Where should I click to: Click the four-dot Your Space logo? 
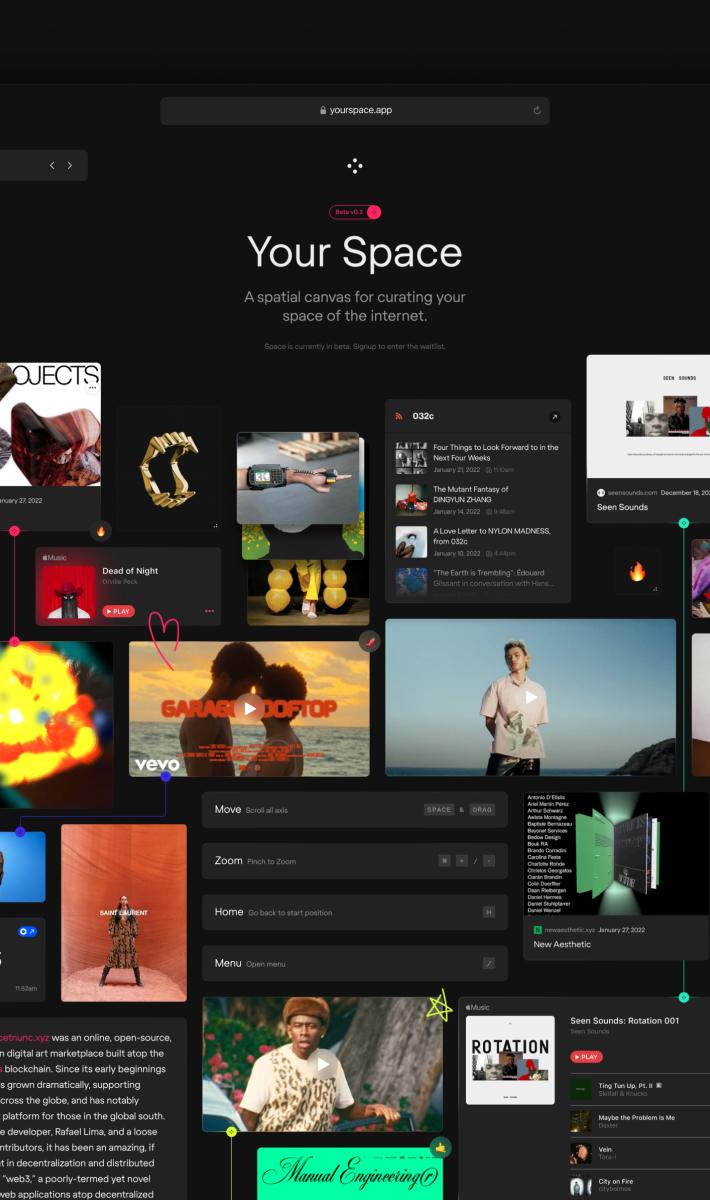coord(355,166)
